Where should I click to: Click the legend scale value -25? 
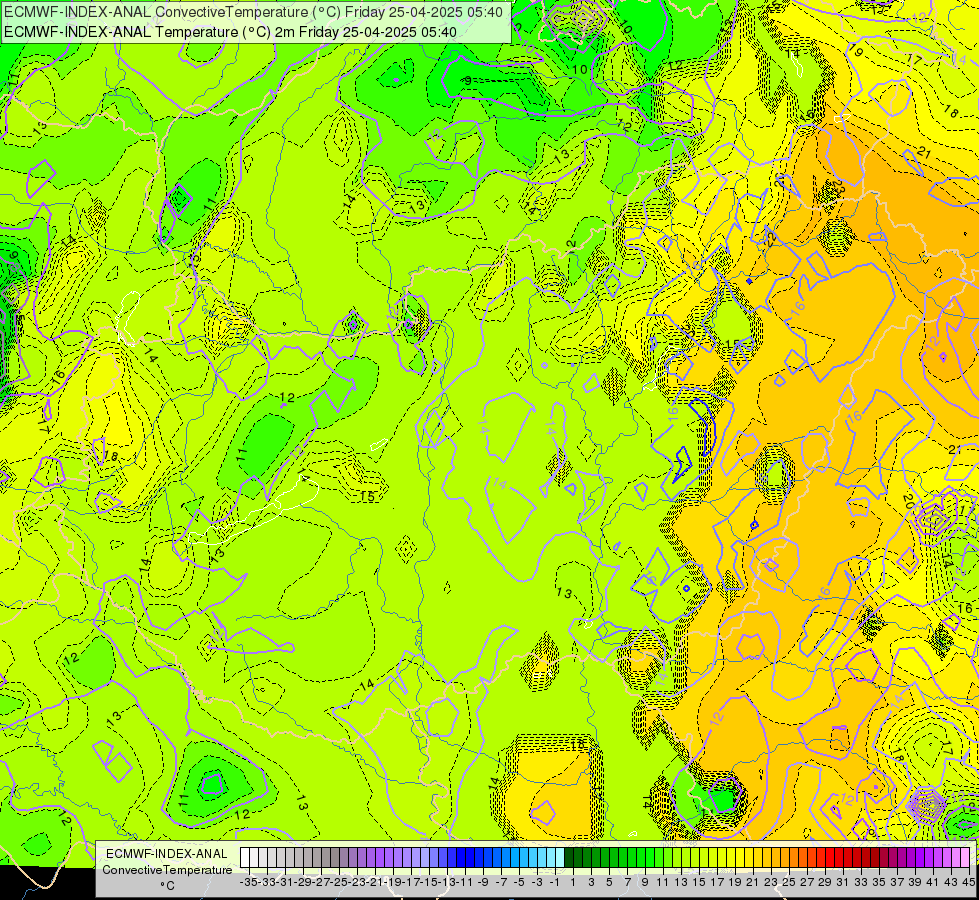[341, 882]
